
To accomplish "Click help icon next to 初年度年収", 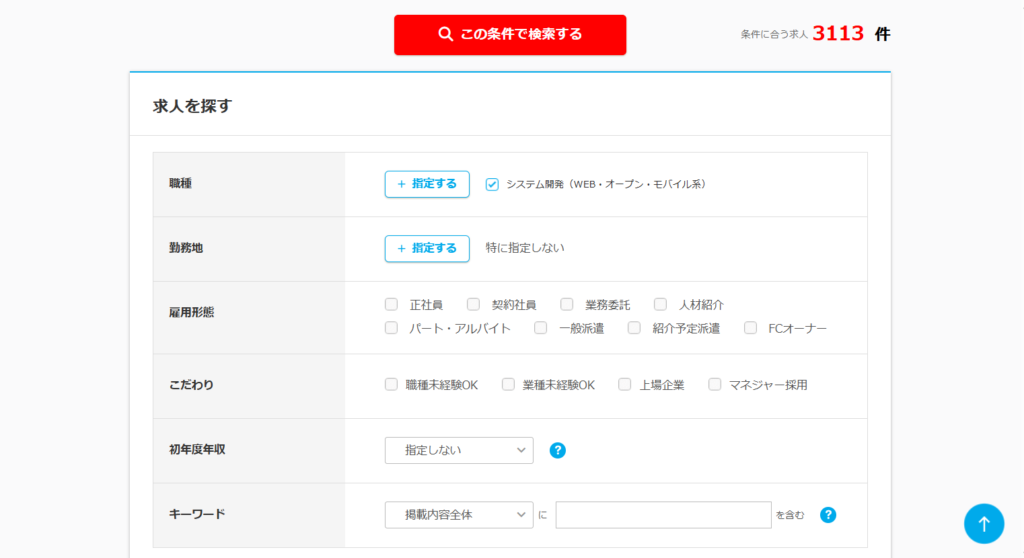I will coord(558,450).
